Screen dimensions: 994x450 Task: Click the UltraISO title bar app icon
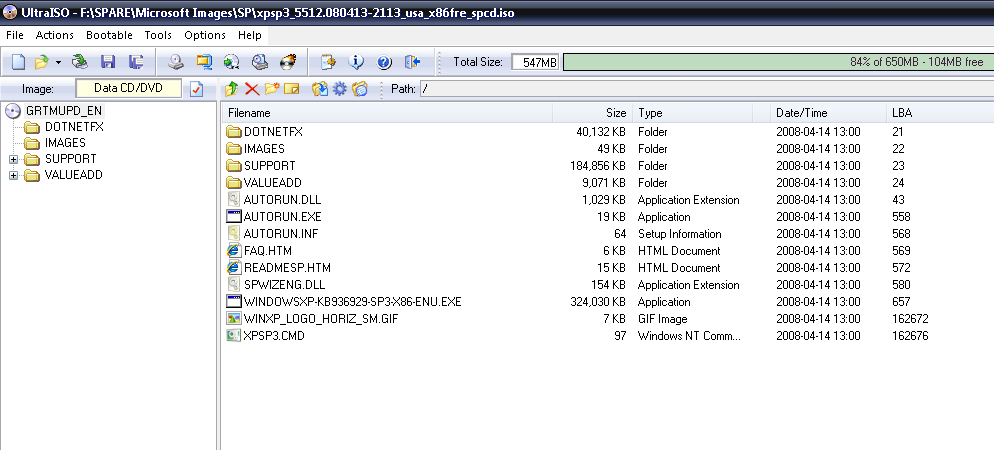pos(10,13)
